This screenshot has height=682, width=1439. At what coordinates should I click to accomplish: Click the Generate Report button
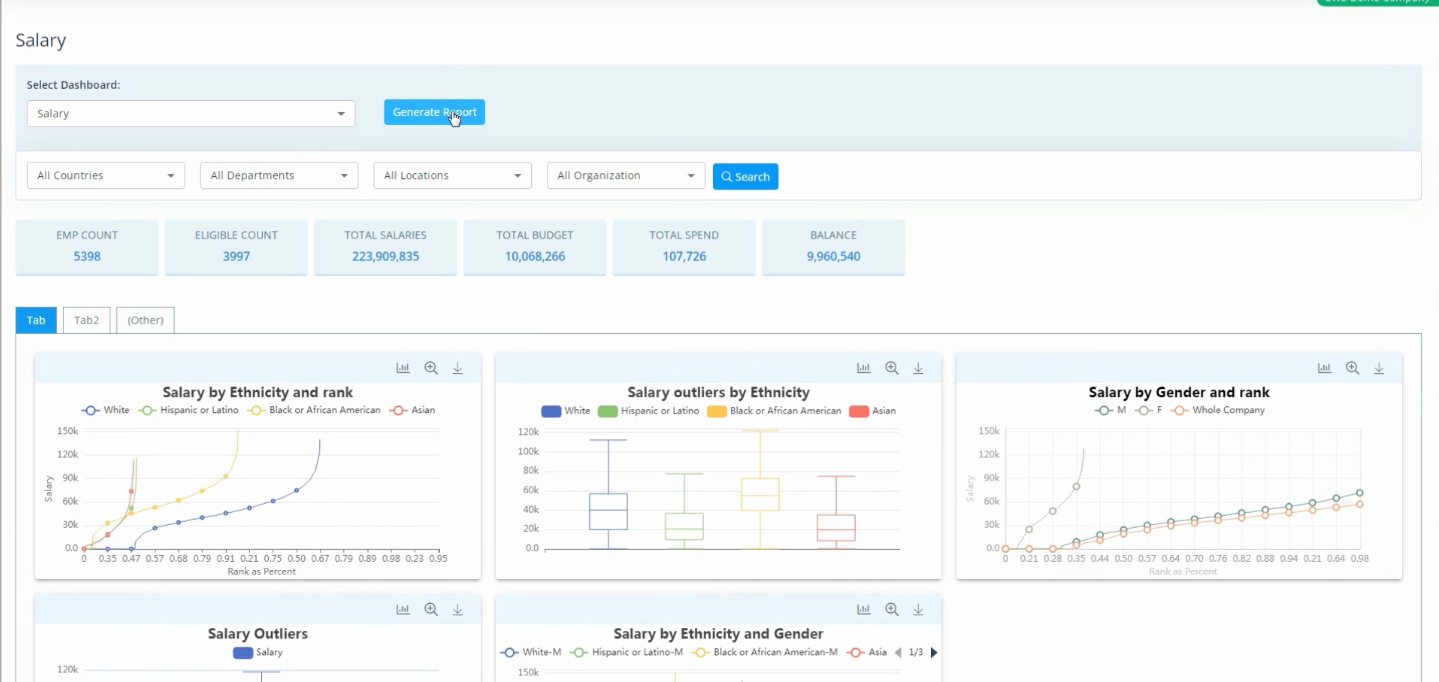coord(434,112)
